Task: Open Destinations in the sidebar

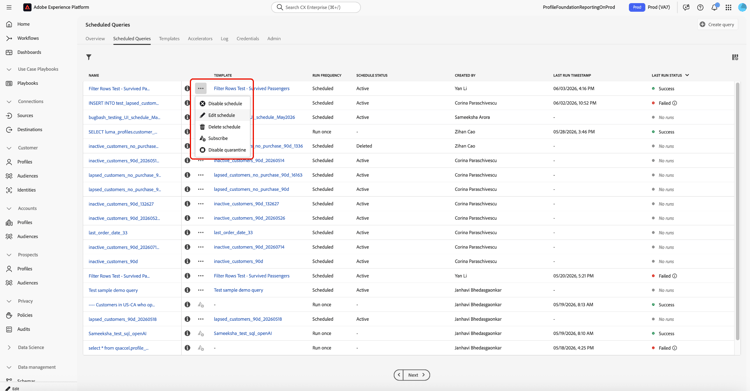Action: coord(30,130)
